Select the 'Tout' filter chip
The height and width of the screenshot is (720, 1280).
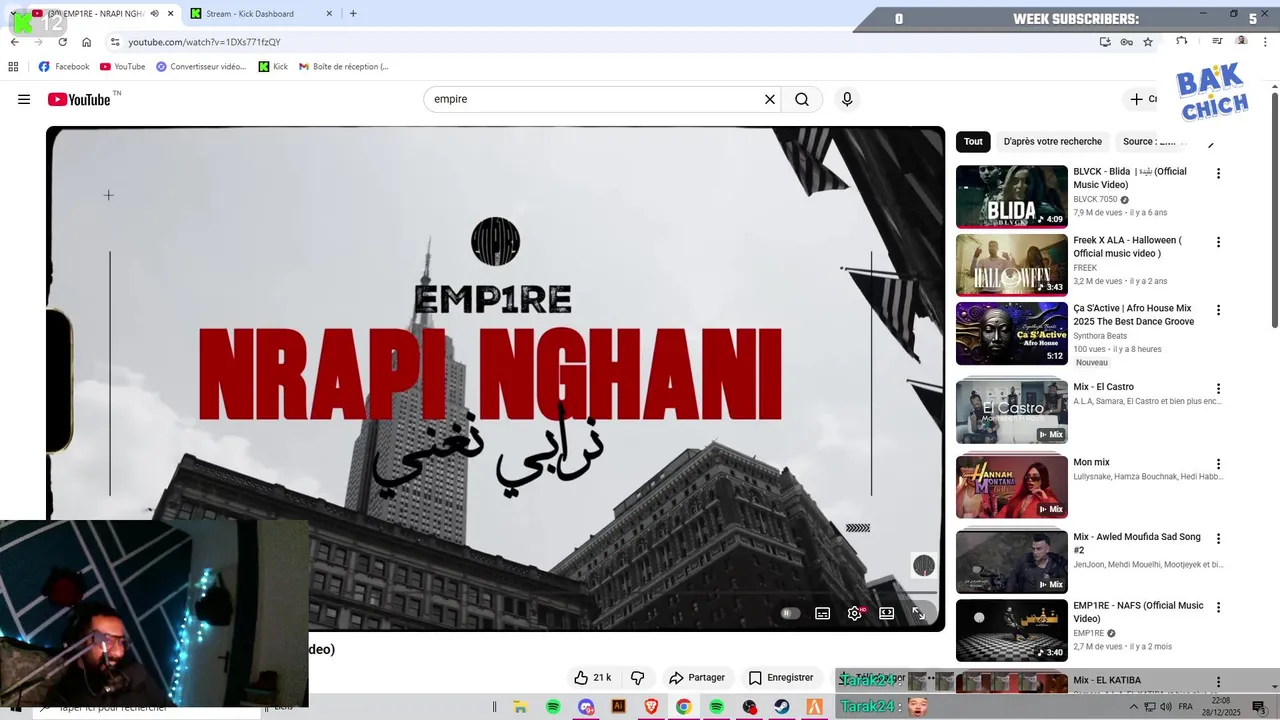point(973,141)
